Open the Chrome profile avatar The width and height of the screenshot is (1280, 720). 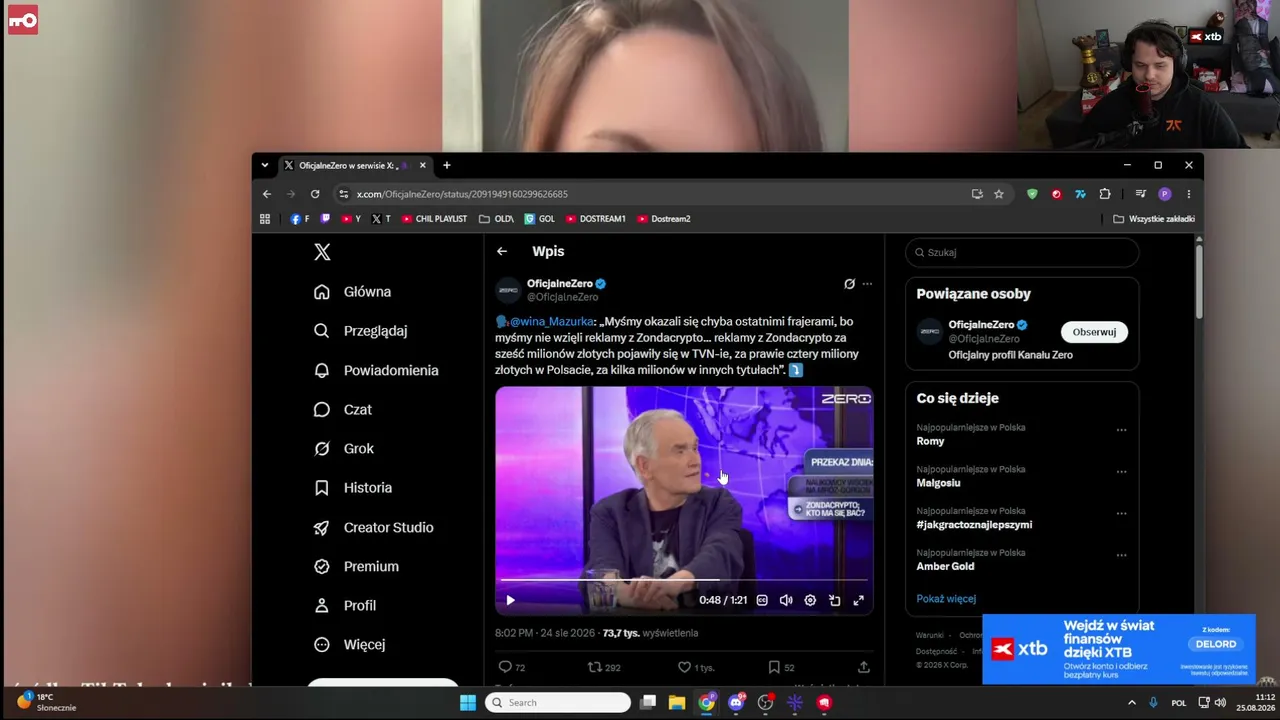pyautogui.click(x=1164, y=194)
